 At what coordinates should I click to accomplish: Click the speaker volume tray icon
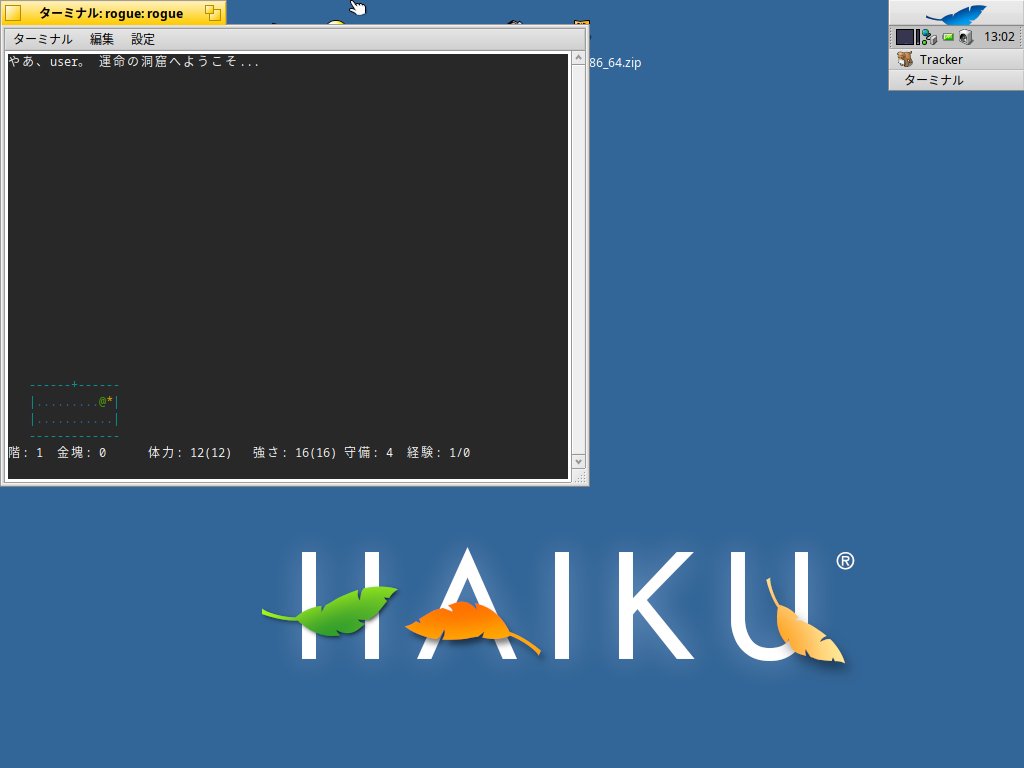967,37
